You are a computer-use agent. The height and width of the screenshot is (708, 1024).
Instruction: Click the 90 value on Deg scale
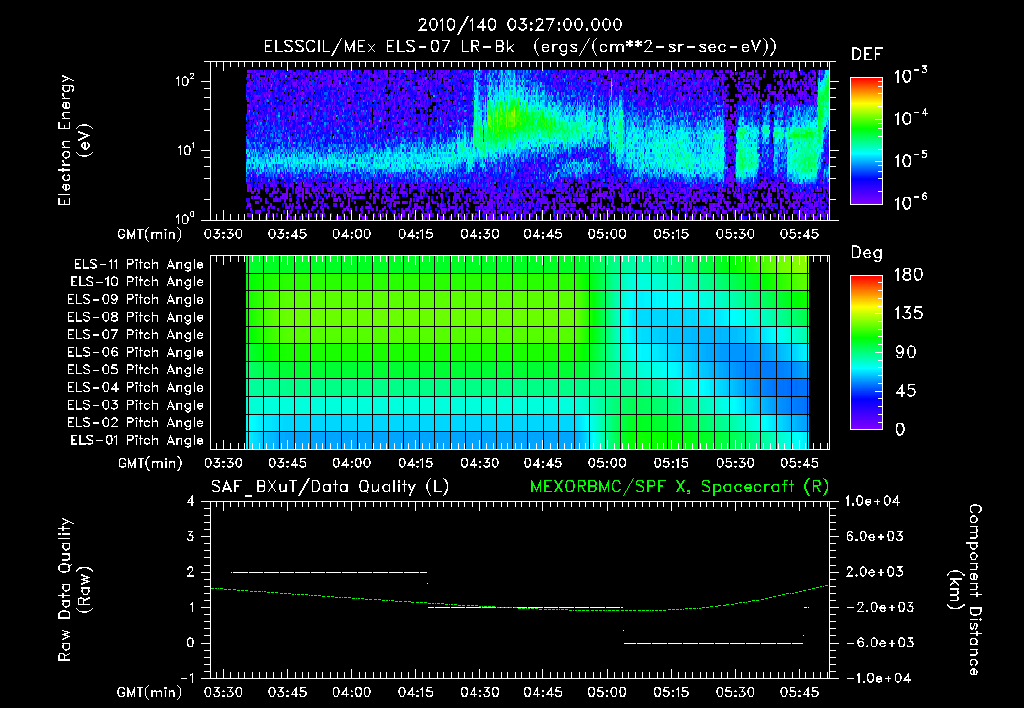coord(906,353)
